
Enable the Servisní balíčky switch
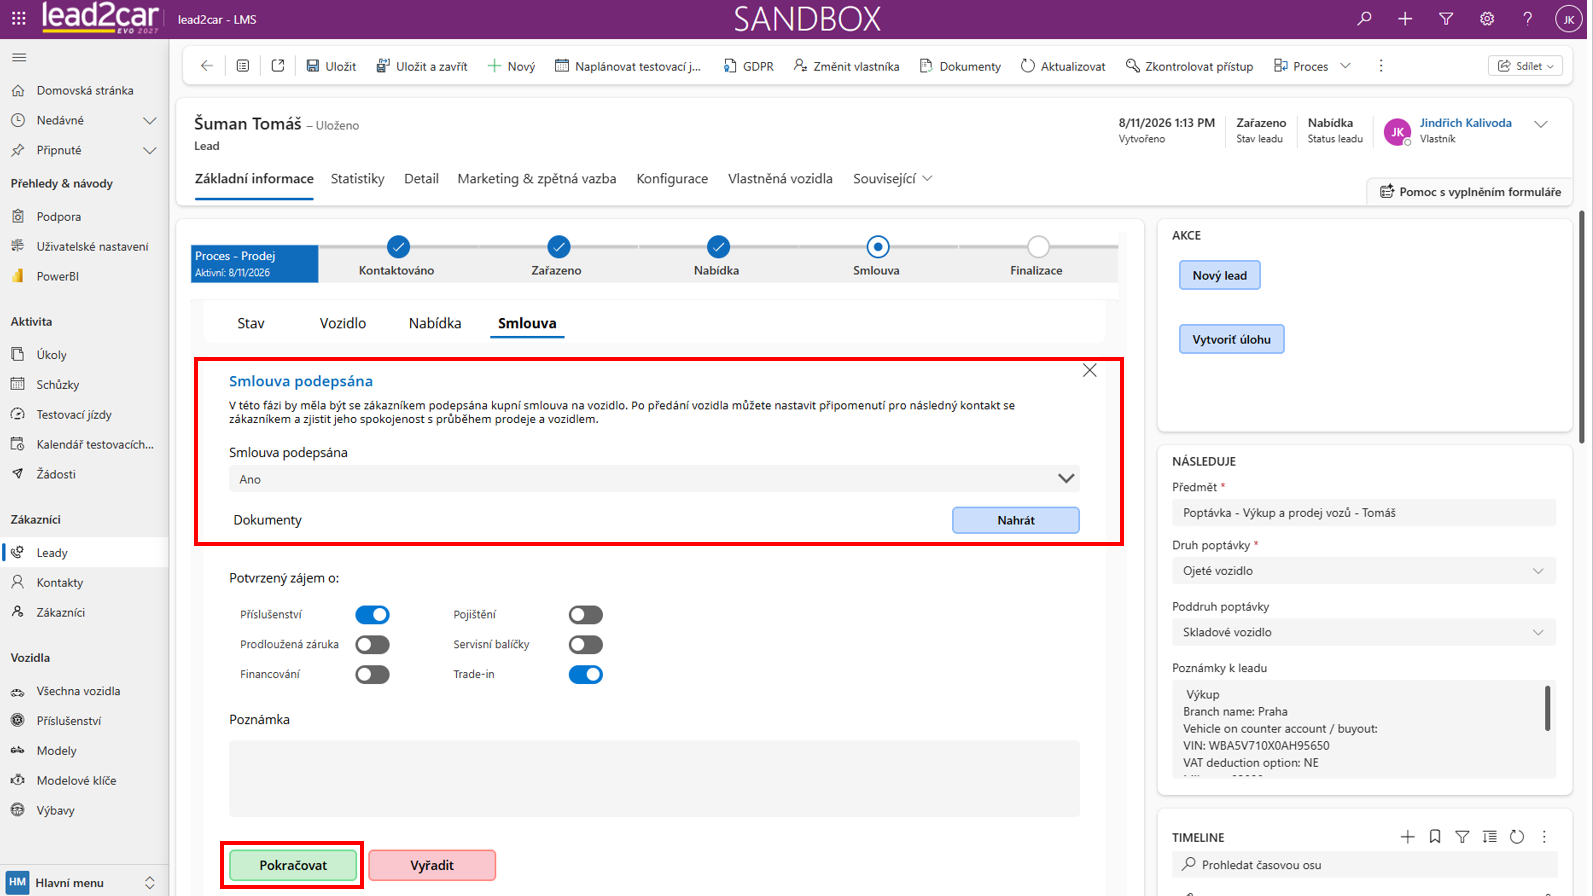click(586, 645)
